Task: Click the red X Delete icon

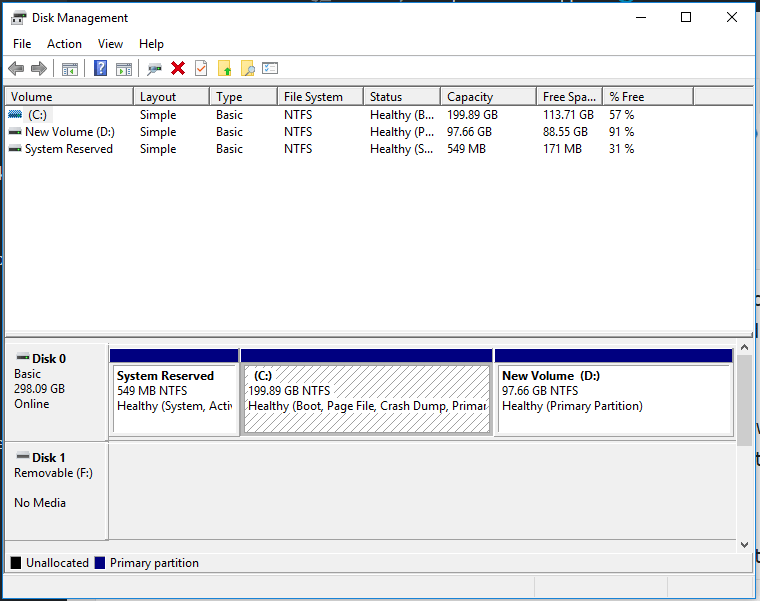Action: click(178, 68)
